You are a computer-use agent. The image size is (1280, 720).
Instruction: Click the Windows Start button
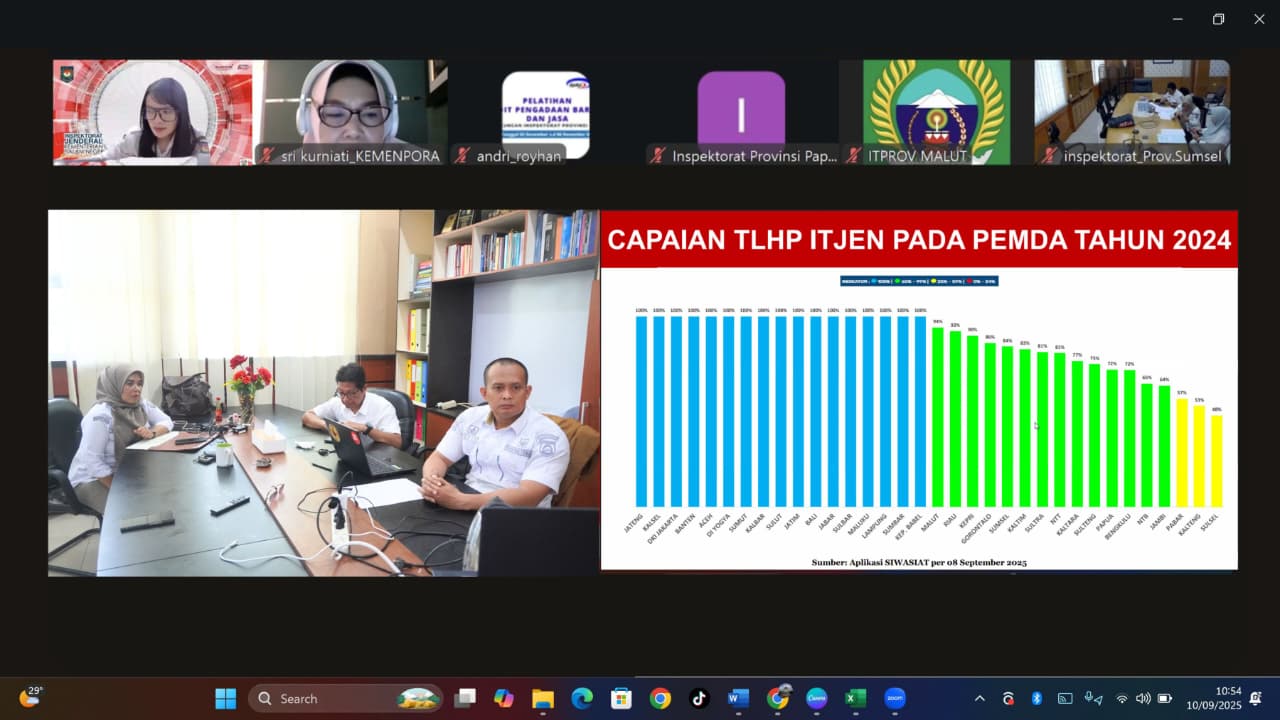[226, 698]
